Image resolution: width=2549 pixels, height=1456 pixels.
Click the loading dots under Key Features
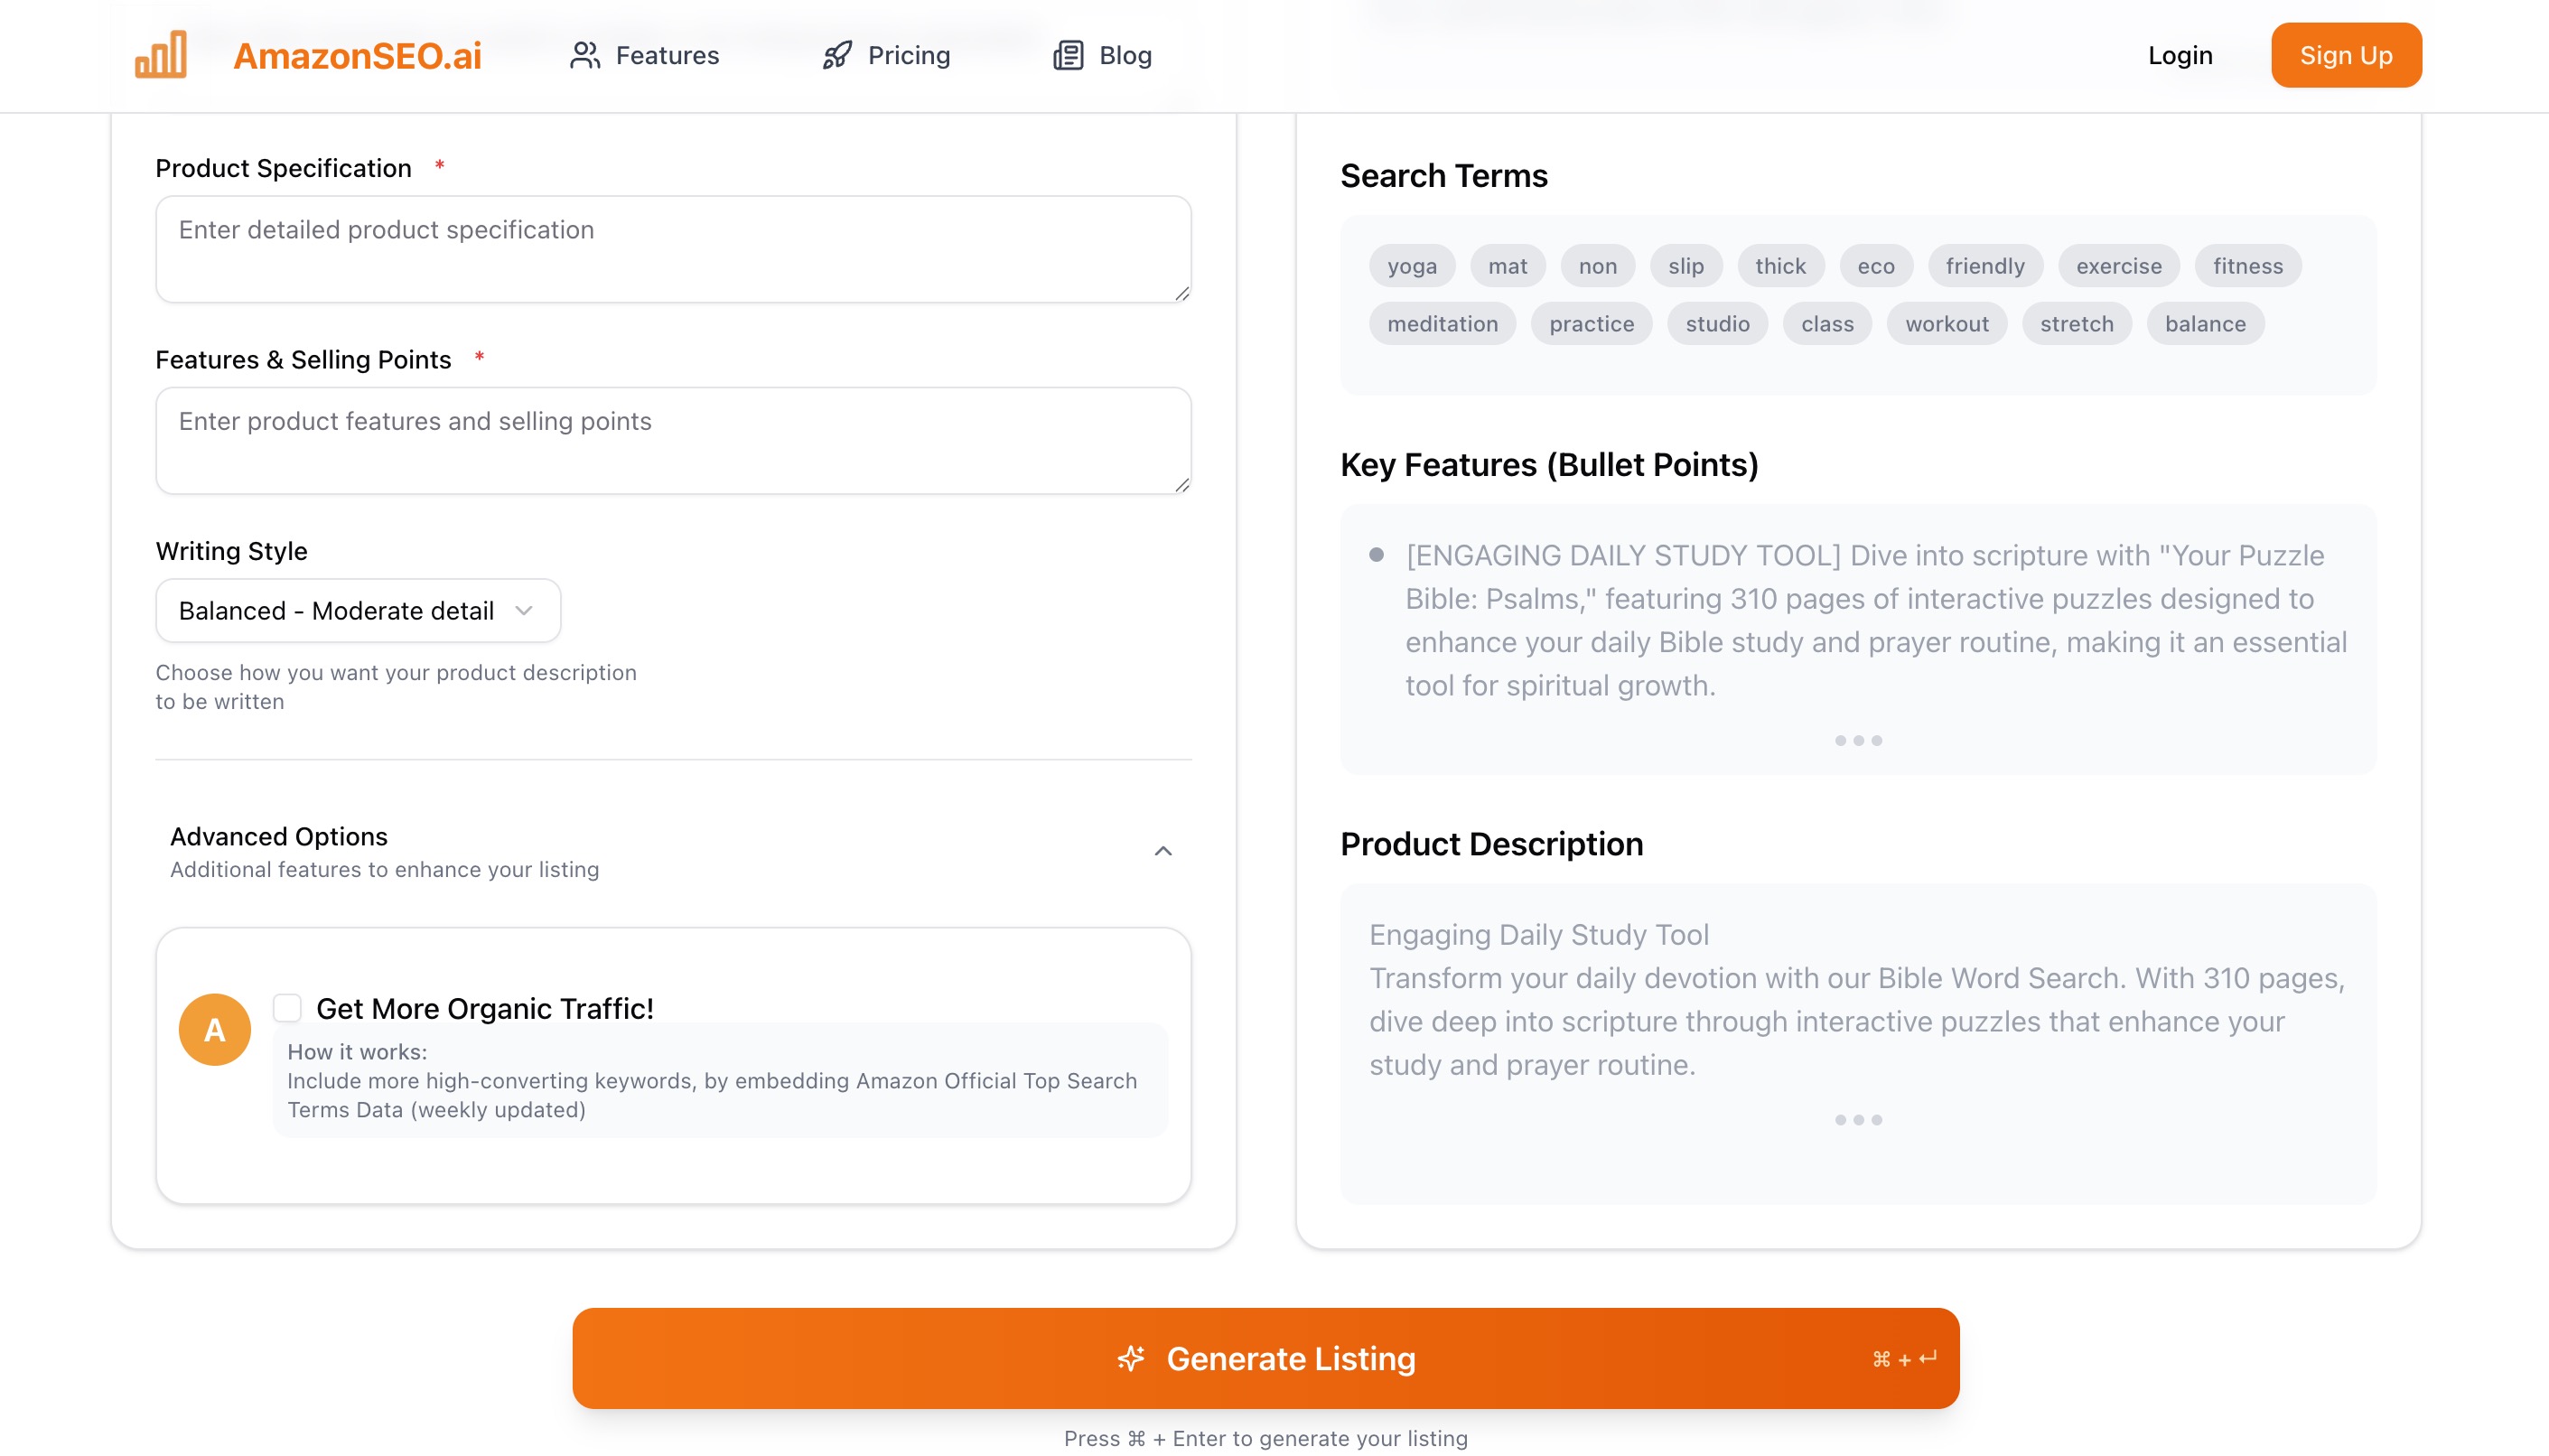tap(1858, 740)
